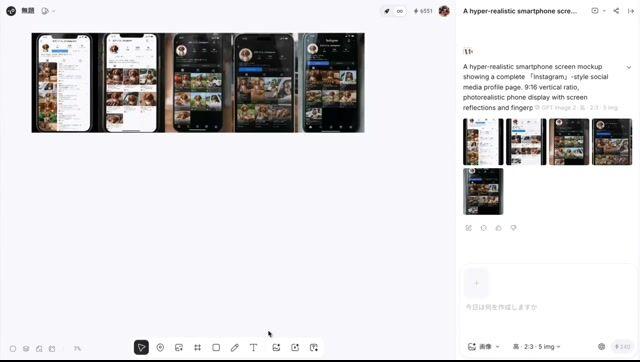Pick the rectangle shape tool

click(x=216, y=347)
